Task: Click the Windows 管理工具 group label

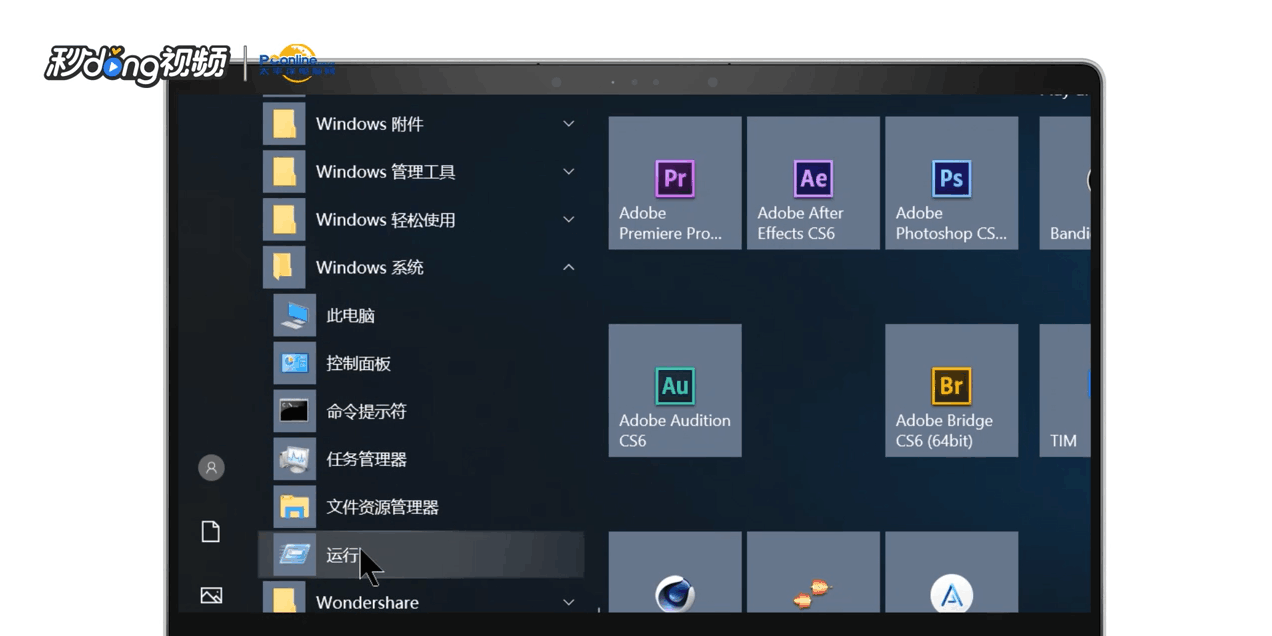Action: pyautogui.click(x=385, y=172)
